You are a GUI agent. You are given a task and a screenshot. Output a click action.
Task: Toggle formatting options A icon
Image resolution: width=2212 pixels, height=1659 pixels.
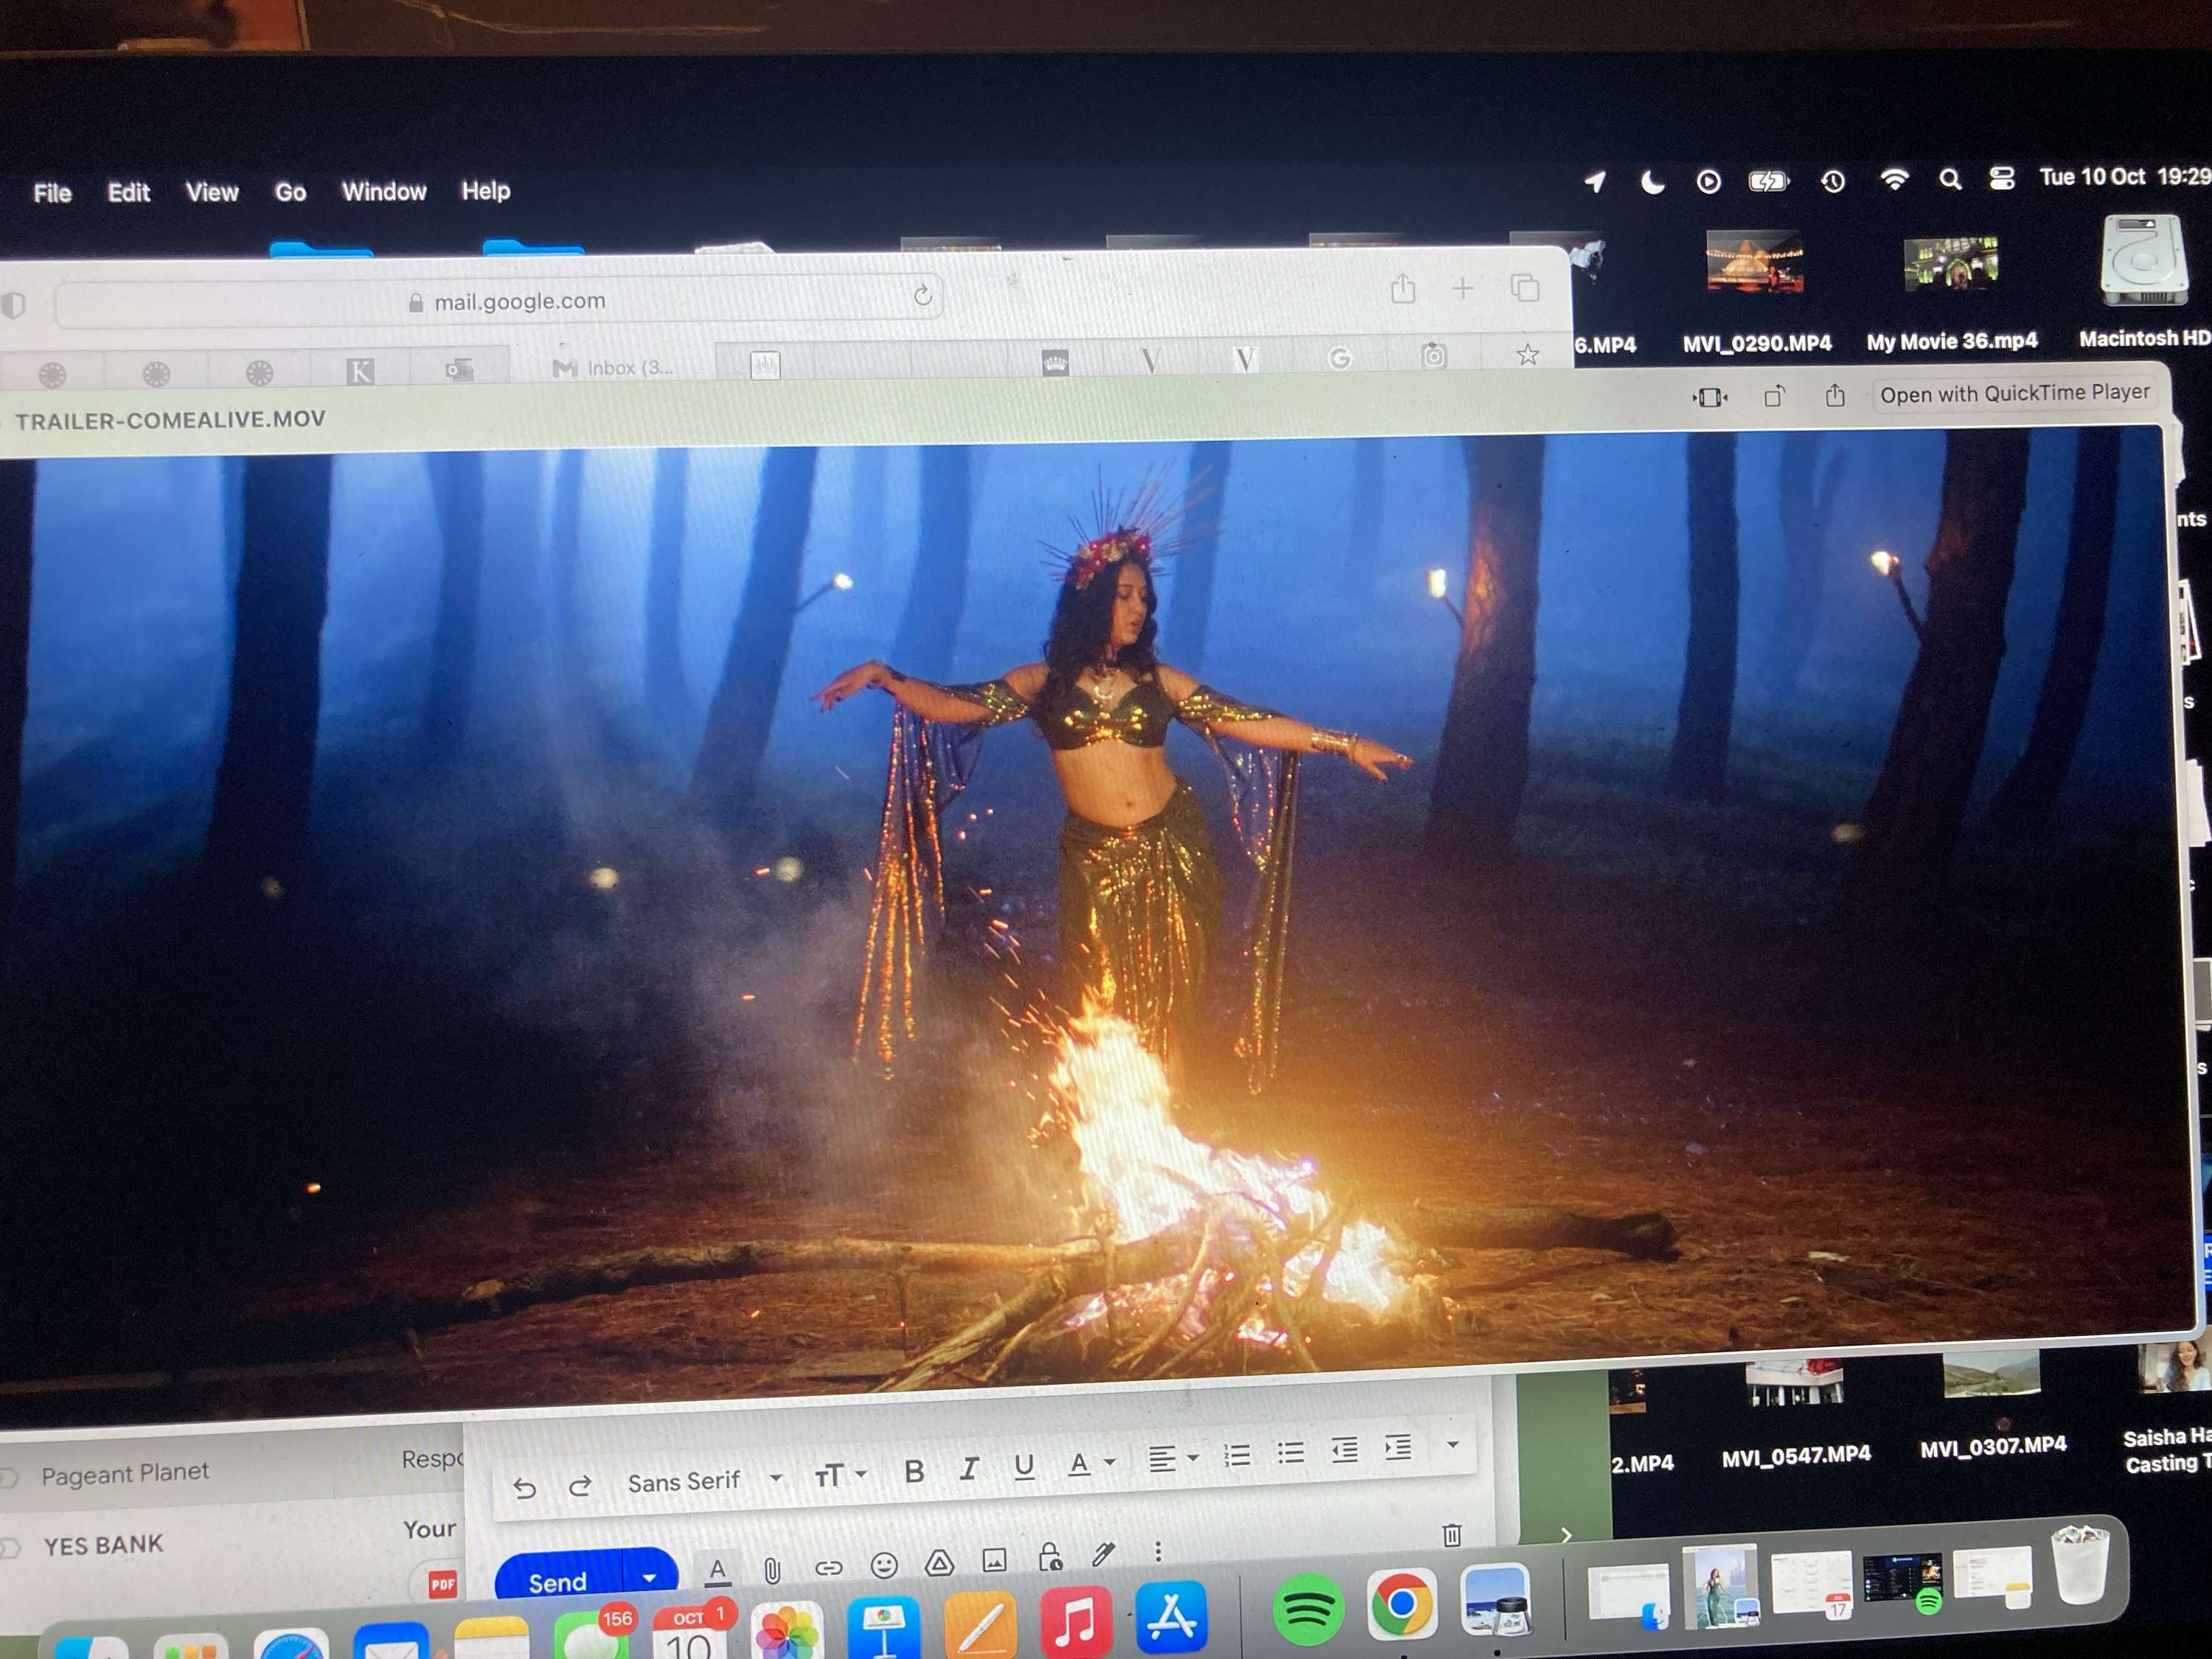pyautogui.click(x=717, y=1571)
